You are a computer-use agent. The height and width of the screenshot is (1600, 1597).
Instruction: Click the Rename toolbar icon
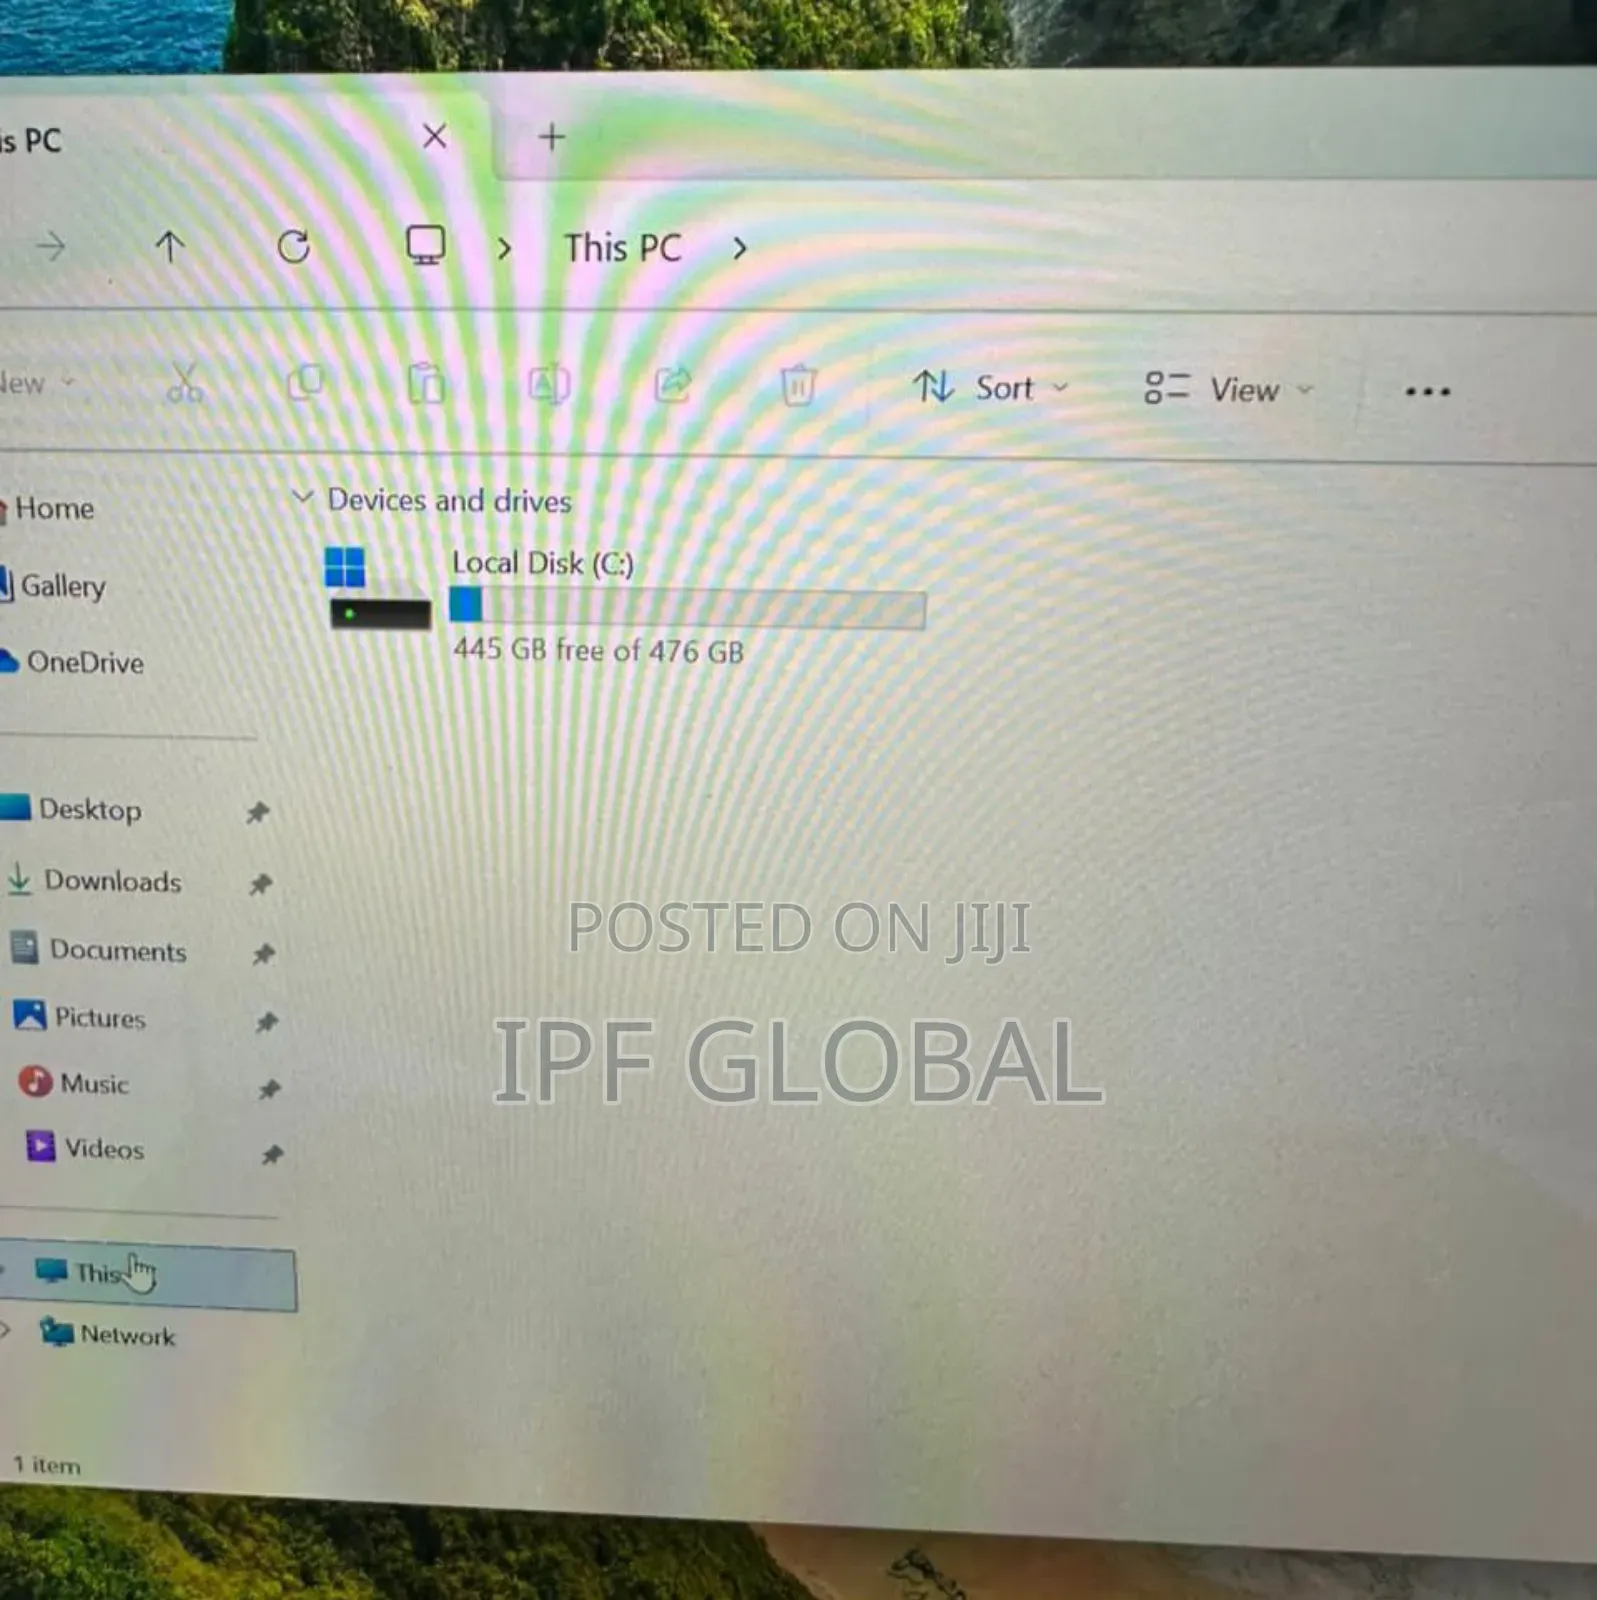(549, 384)
